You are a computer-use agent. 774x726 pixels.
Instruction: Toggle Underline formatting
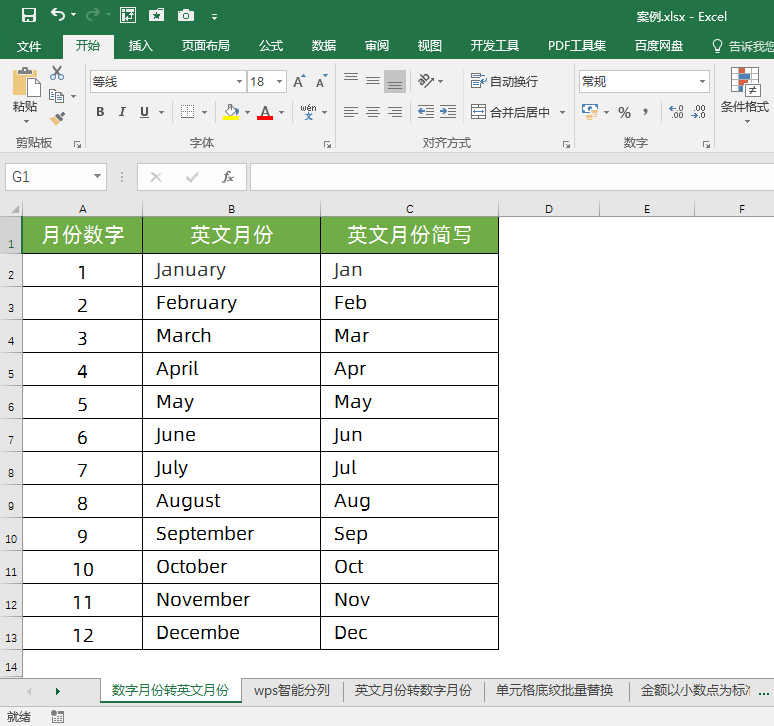[x=144, y=112]
